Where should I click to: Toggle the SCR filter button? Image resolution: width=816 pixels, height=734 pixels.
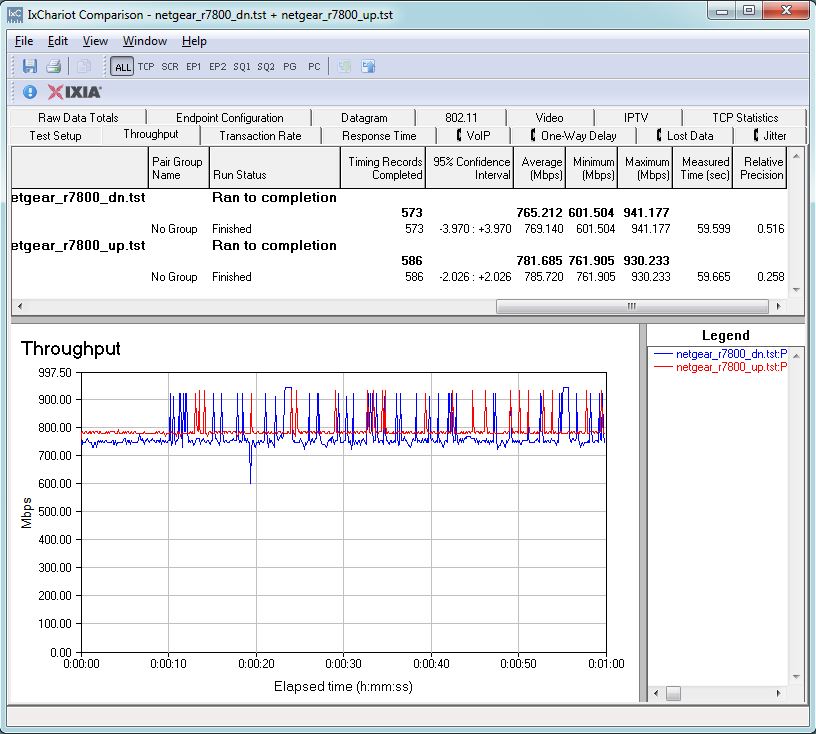pos(170,67)
